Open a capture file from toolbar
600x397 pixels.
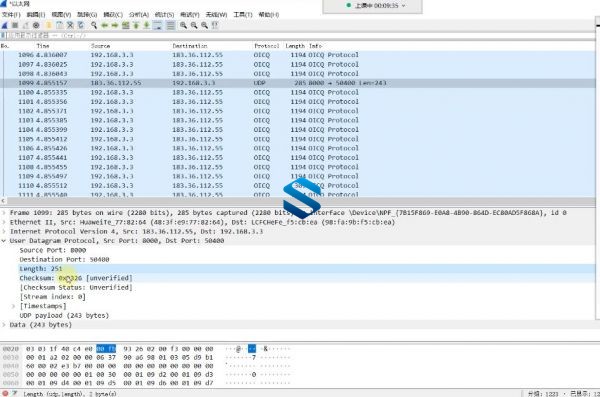(x=49, y=25)
